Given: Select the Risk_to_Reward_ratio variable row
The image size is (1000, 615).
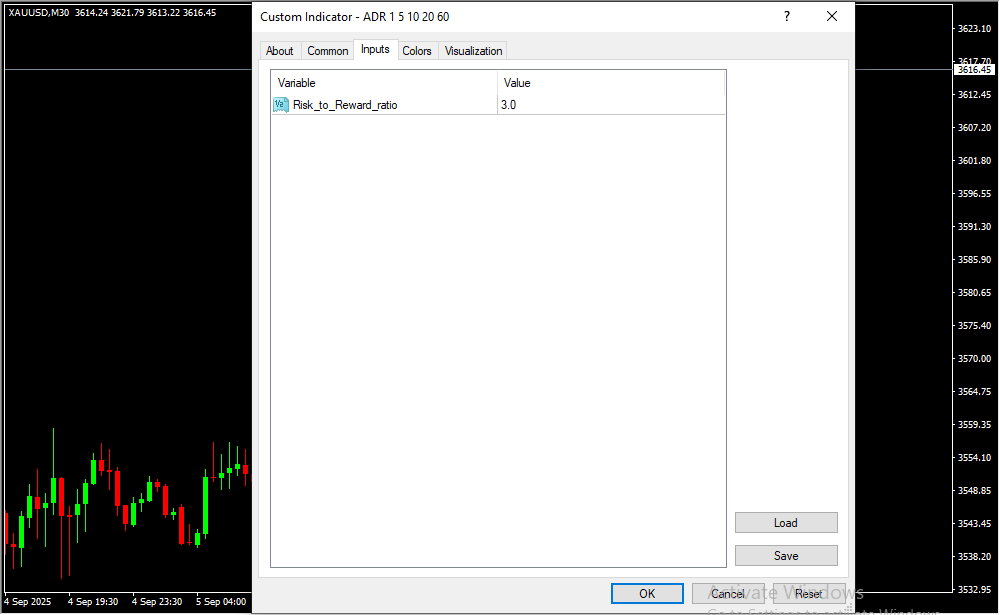Looking at the screenshot, I should click(x=345, y=105).
